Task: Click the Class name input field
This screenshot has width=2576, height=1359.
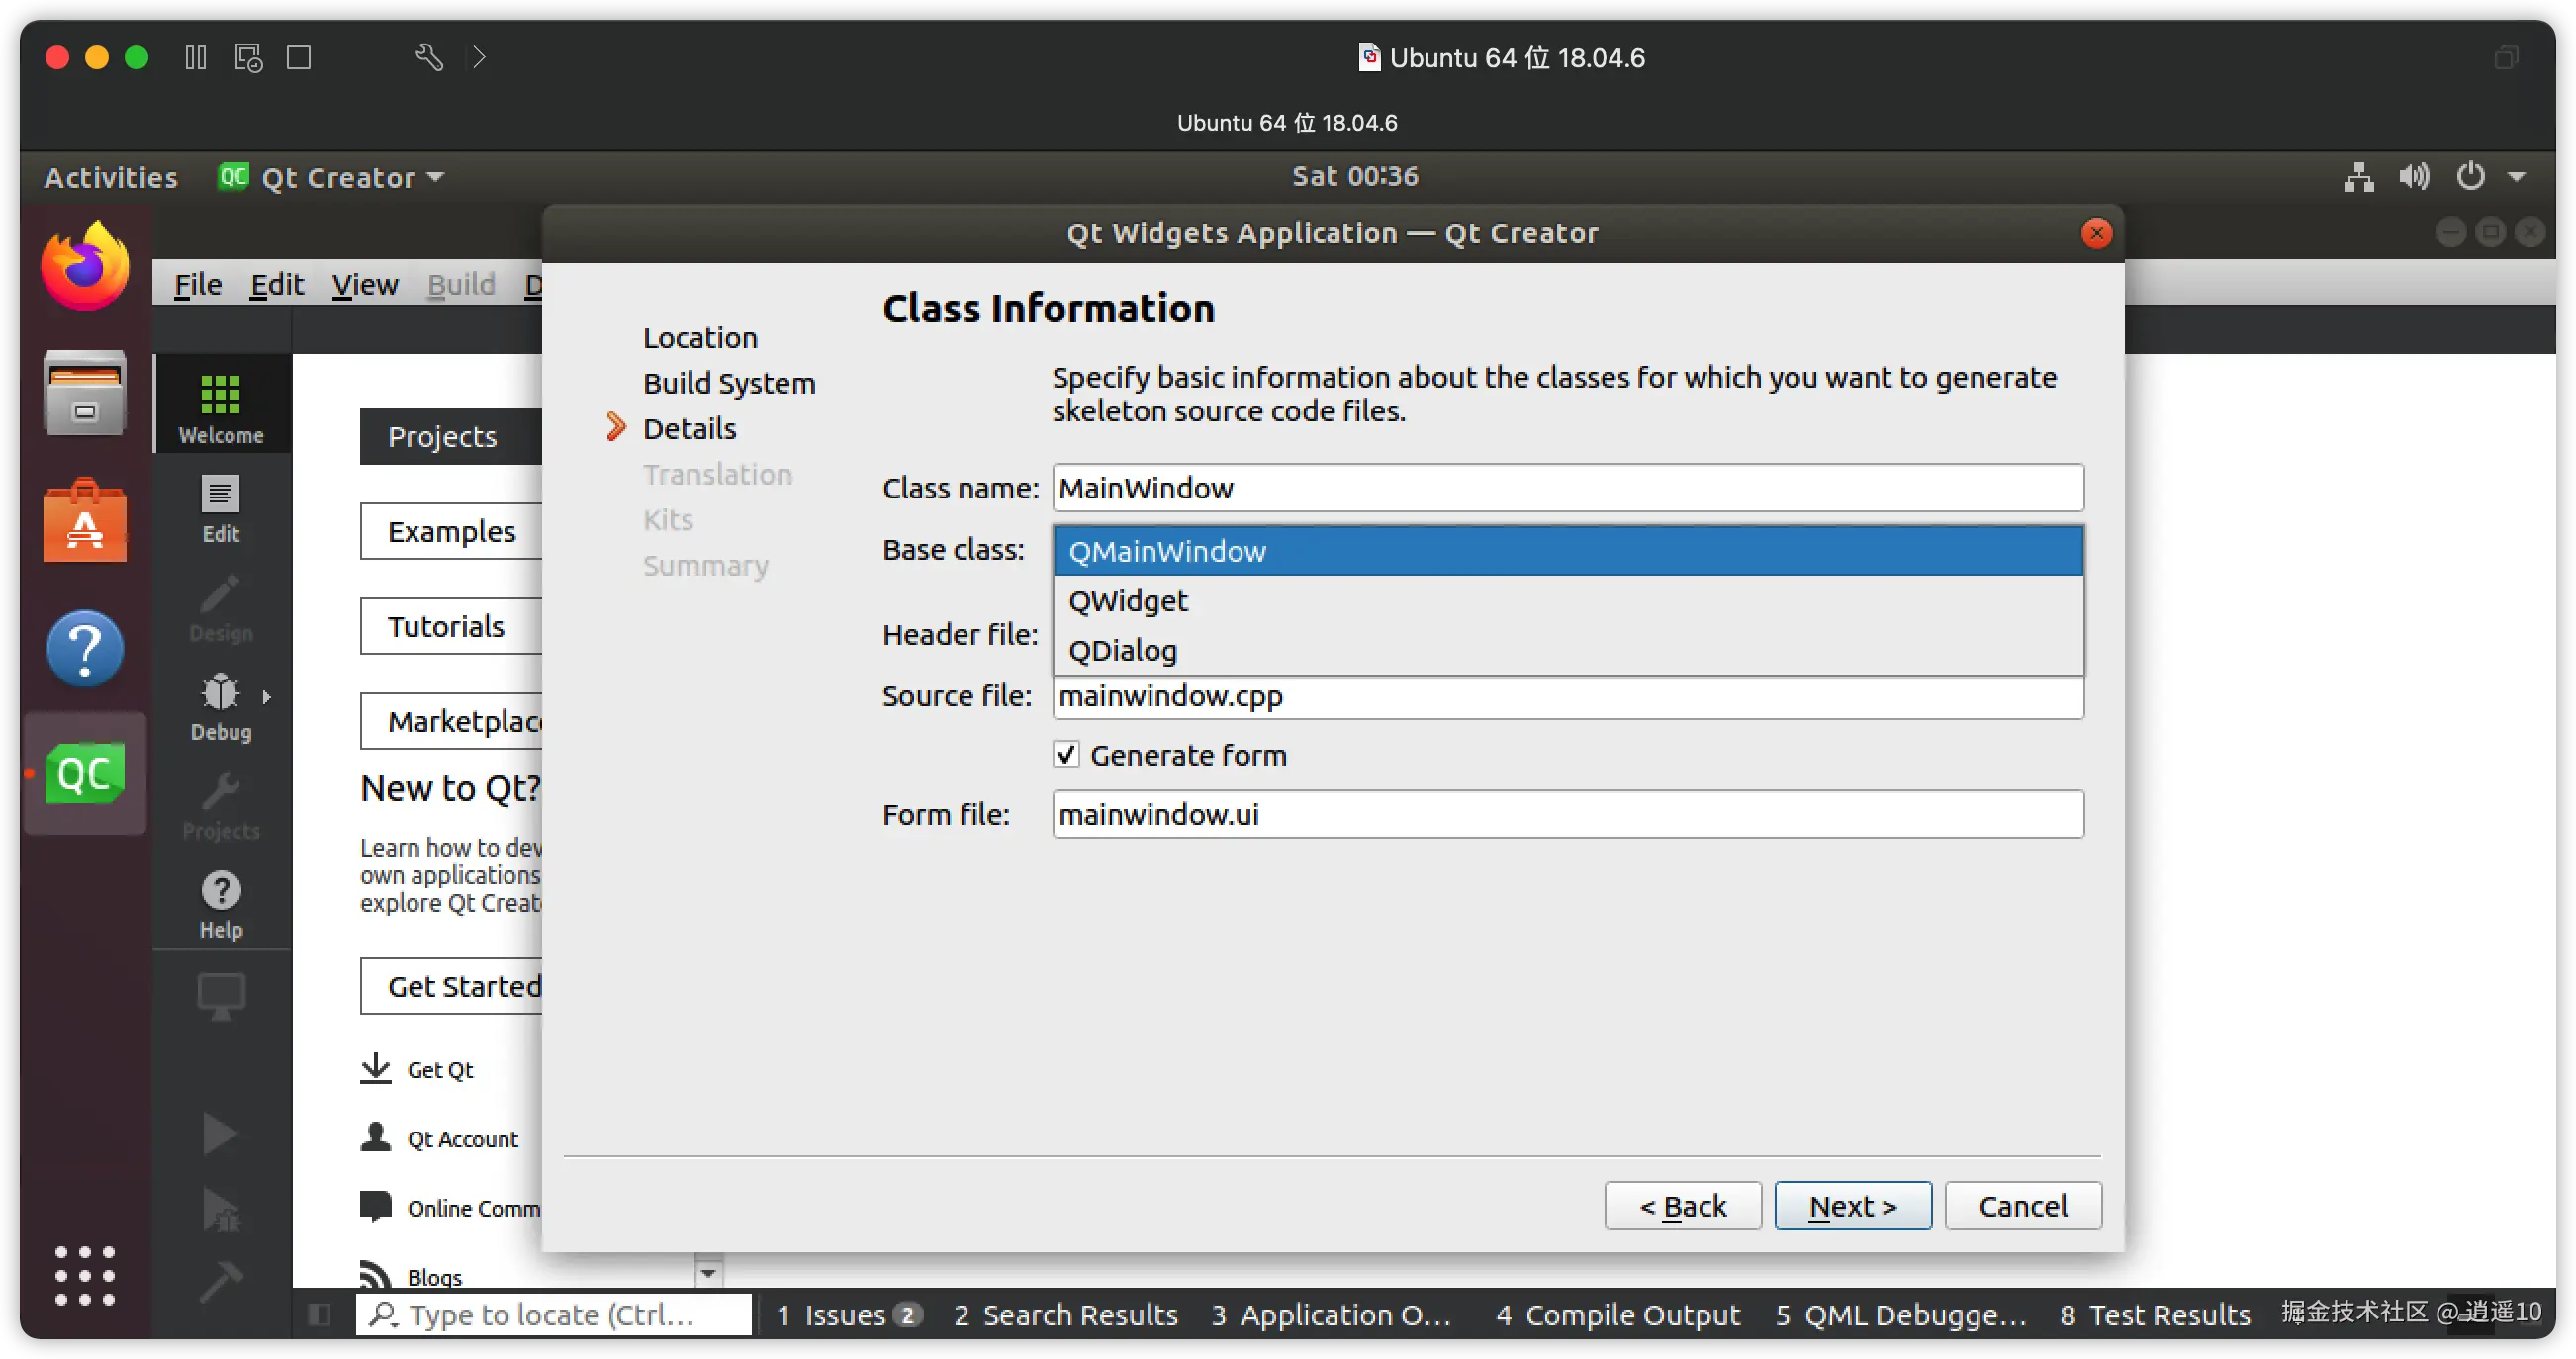Action: point(1566,488)
